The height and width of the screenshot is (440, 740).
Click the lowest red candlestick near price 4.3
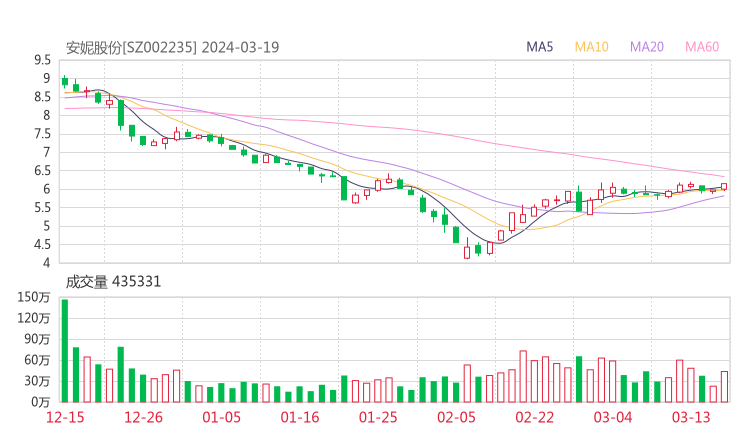pyautogui.click(x=467, y=250)
